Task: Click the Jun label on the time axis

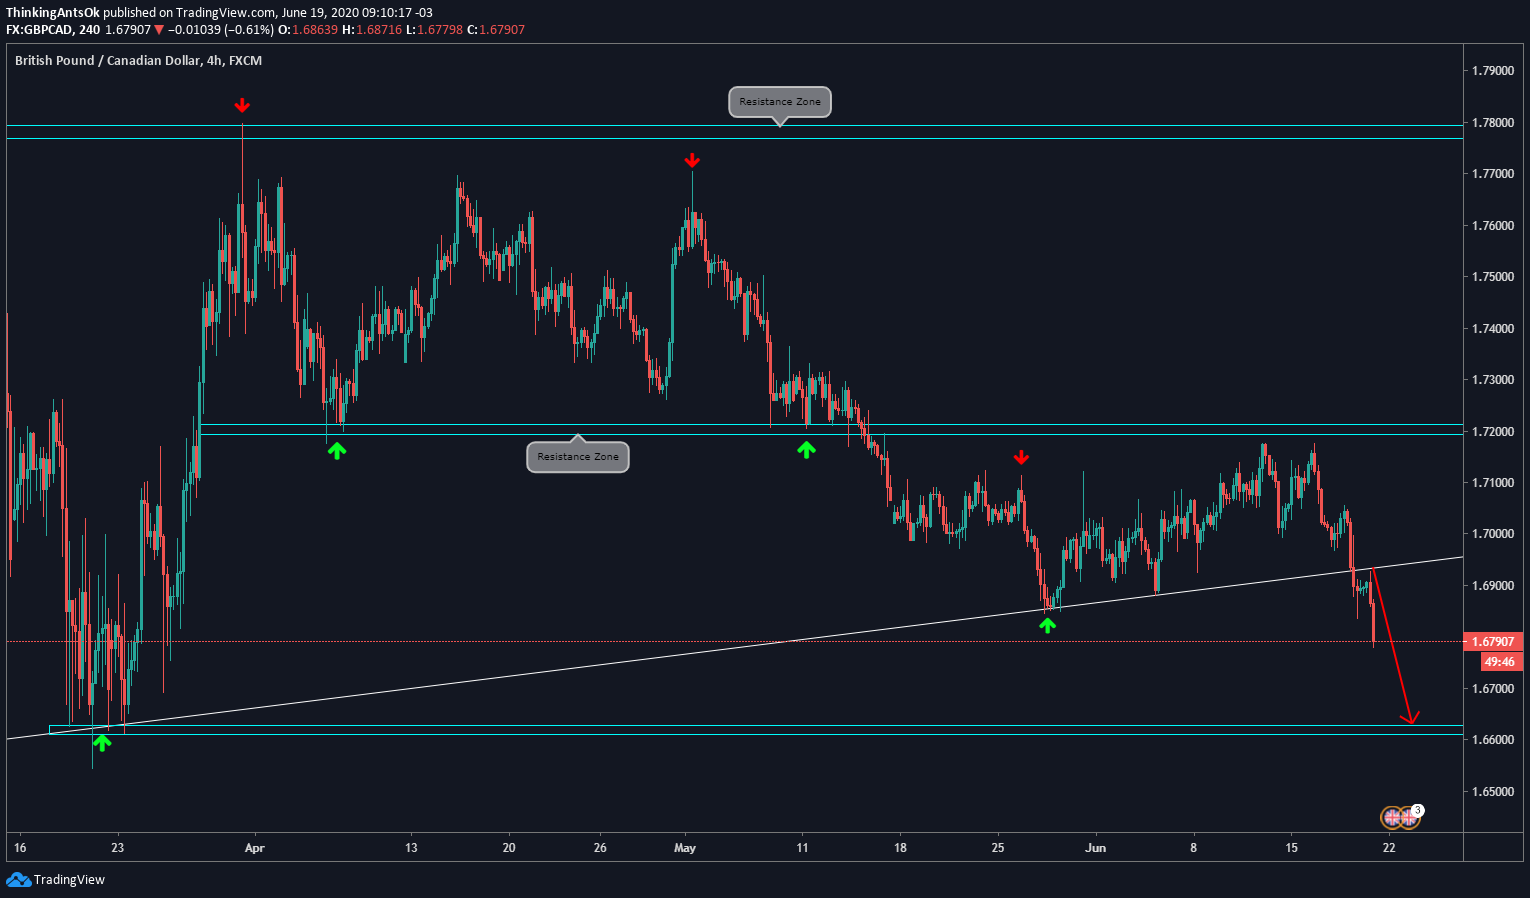Action: (x=1096, y=848)
